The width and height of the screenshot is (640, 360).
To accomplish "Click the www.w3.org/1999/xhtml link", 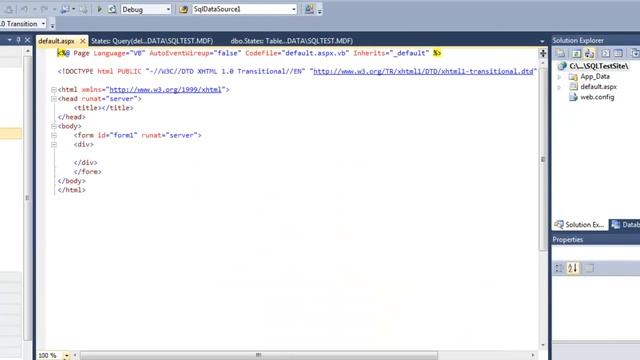I will click(165, 89).
